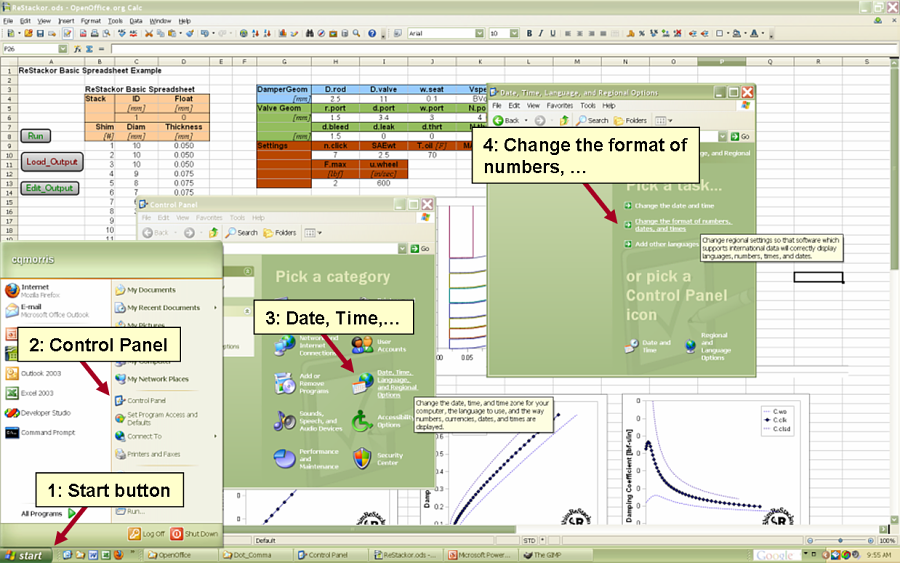Click the Save document icon in Calc toolbar

click(40, 33)
